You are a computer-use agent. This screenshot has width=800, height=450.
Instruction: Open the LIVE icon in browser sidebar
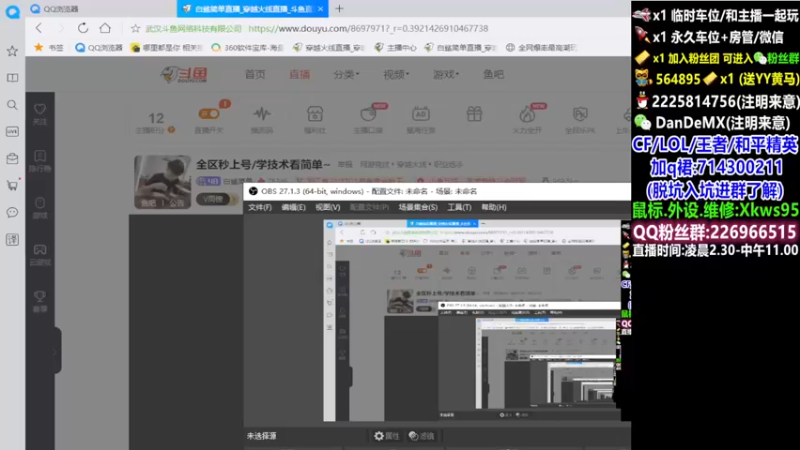12,132
